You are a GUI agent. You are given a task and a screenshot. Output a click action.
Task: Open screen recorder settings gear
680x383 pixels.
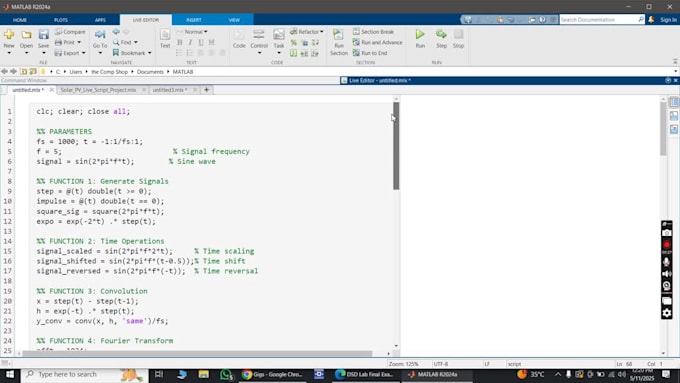click(x=667, y=313)
